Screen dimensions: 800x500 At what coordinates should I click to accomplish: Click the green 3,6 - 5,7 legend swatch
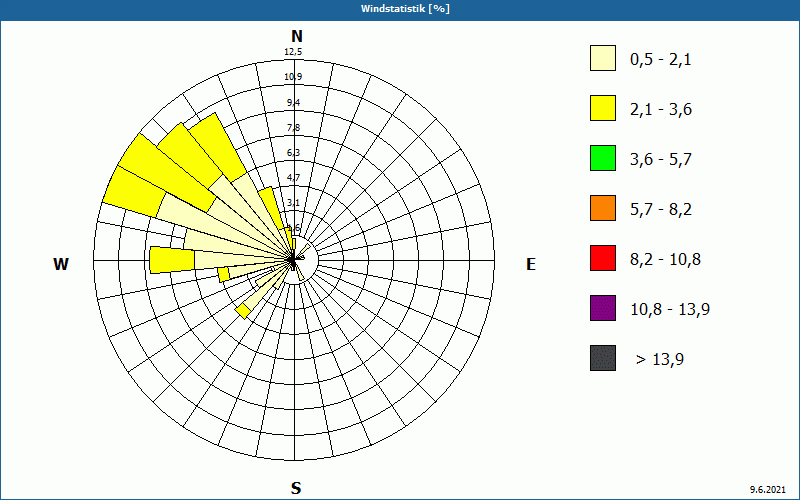pyautogui.click(x=603, y=158)
